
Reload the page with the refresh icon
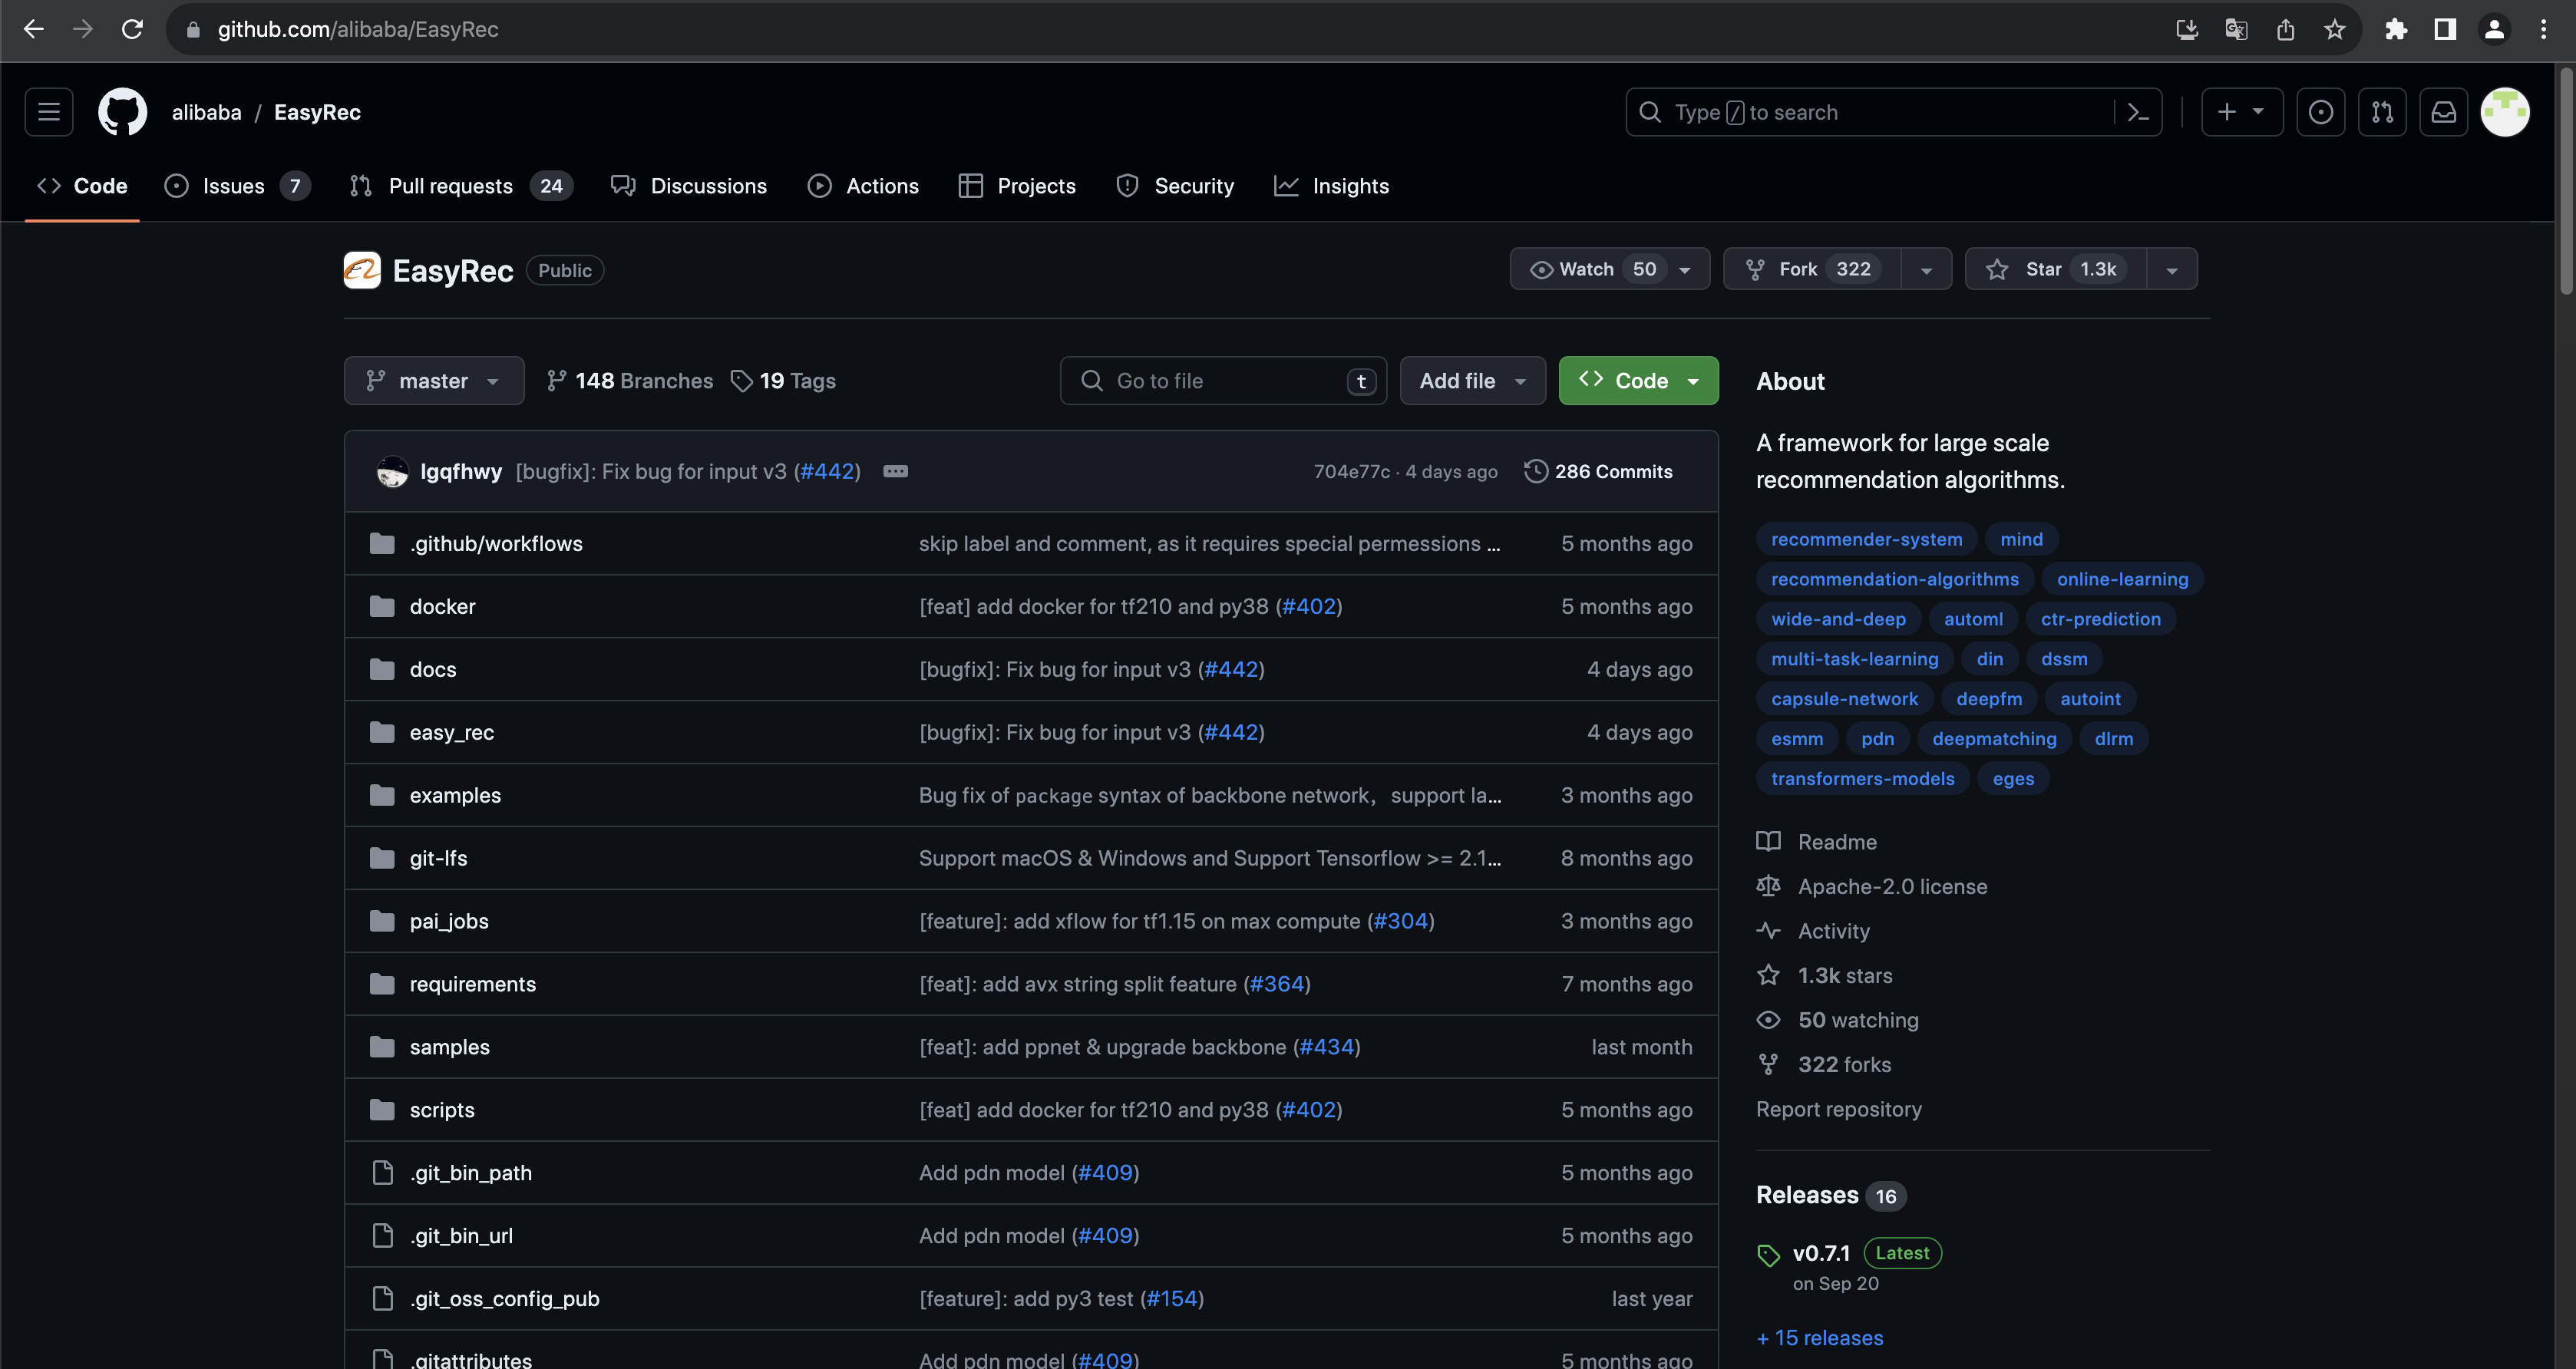click(x=132, y=29)
